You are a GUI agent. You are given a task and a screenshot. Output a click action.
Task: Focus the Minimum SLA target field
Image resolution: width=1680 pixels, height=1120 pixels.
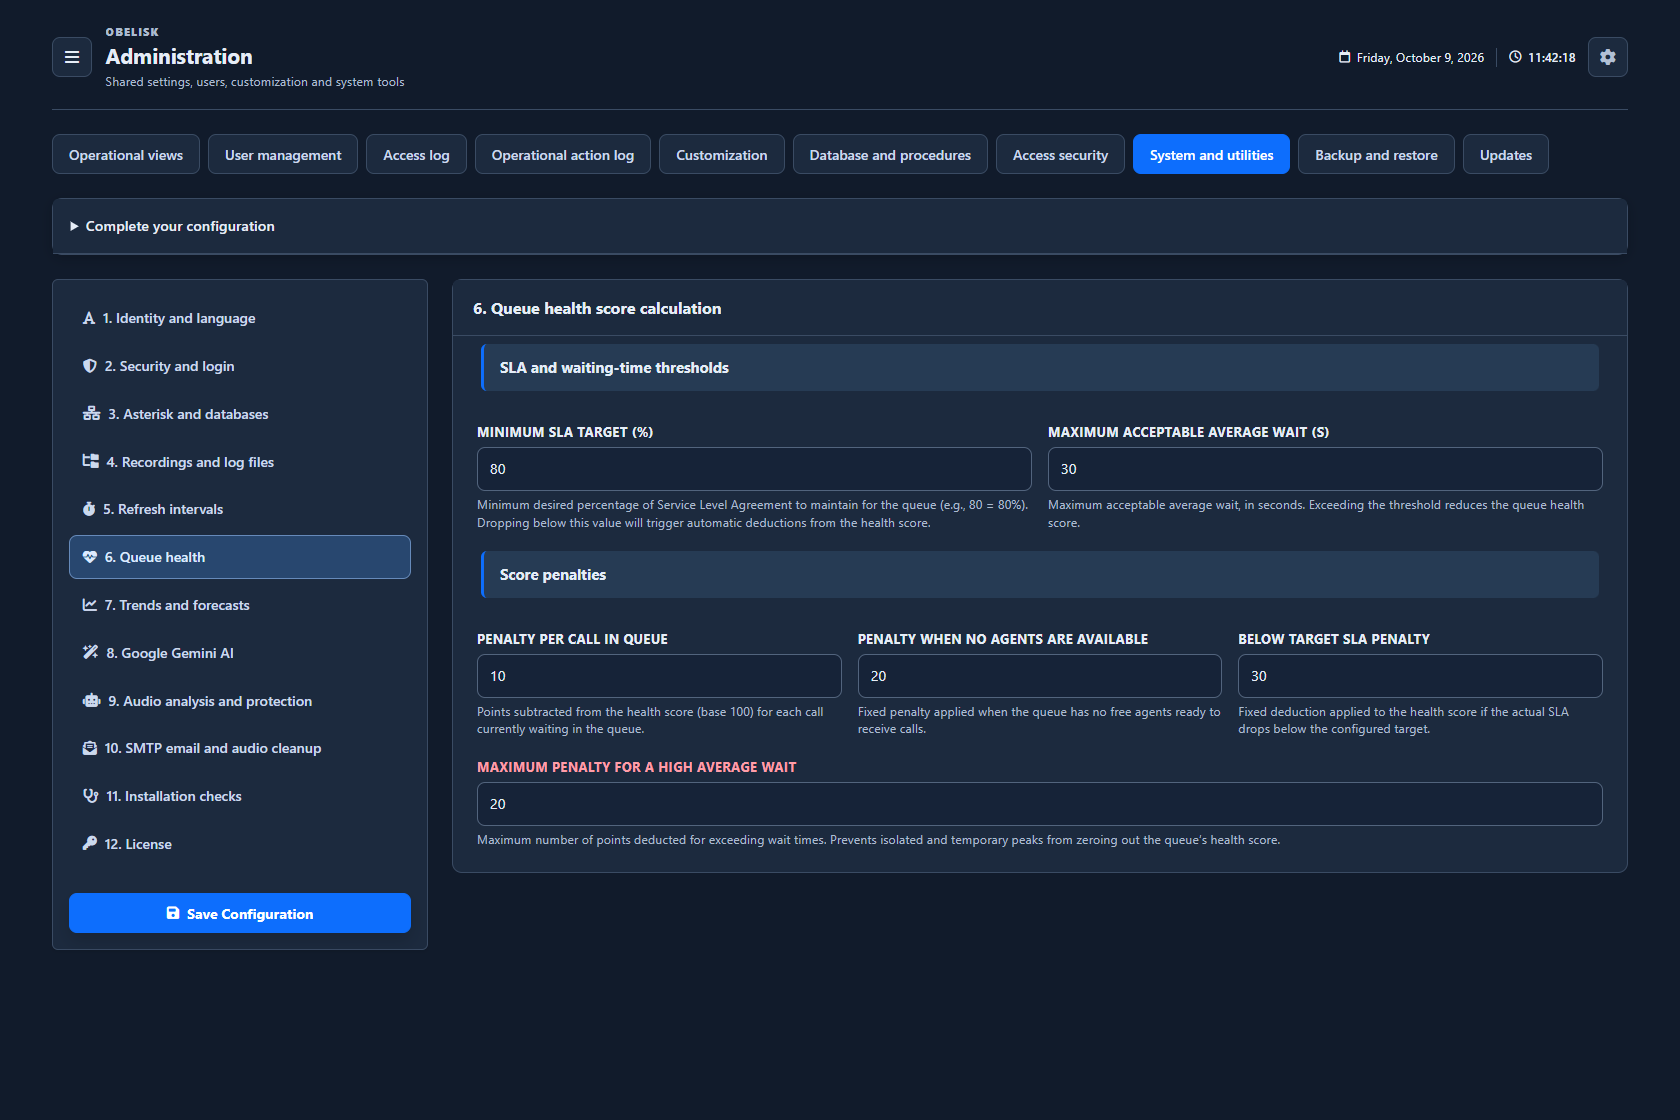pyautogui.click(x=754, y=469)
